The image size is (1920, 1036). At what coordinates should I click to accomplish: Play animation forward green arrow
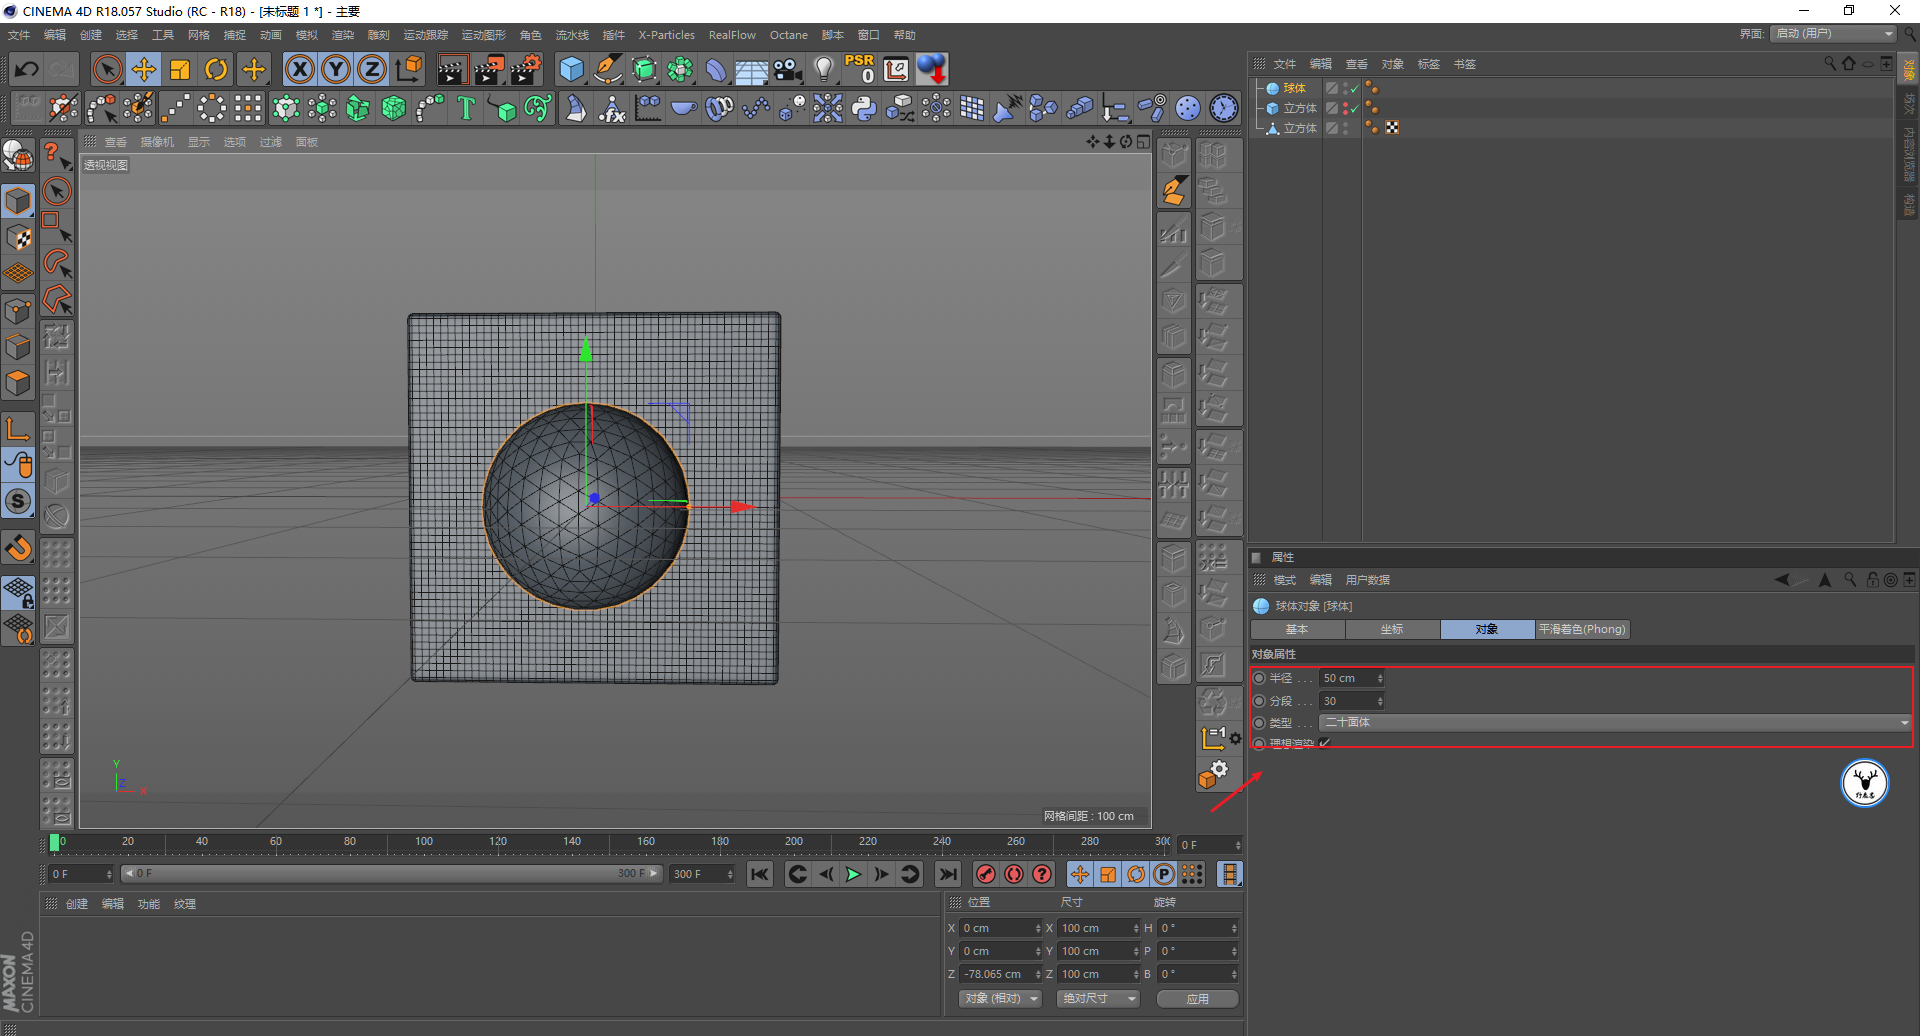[853, 874]
